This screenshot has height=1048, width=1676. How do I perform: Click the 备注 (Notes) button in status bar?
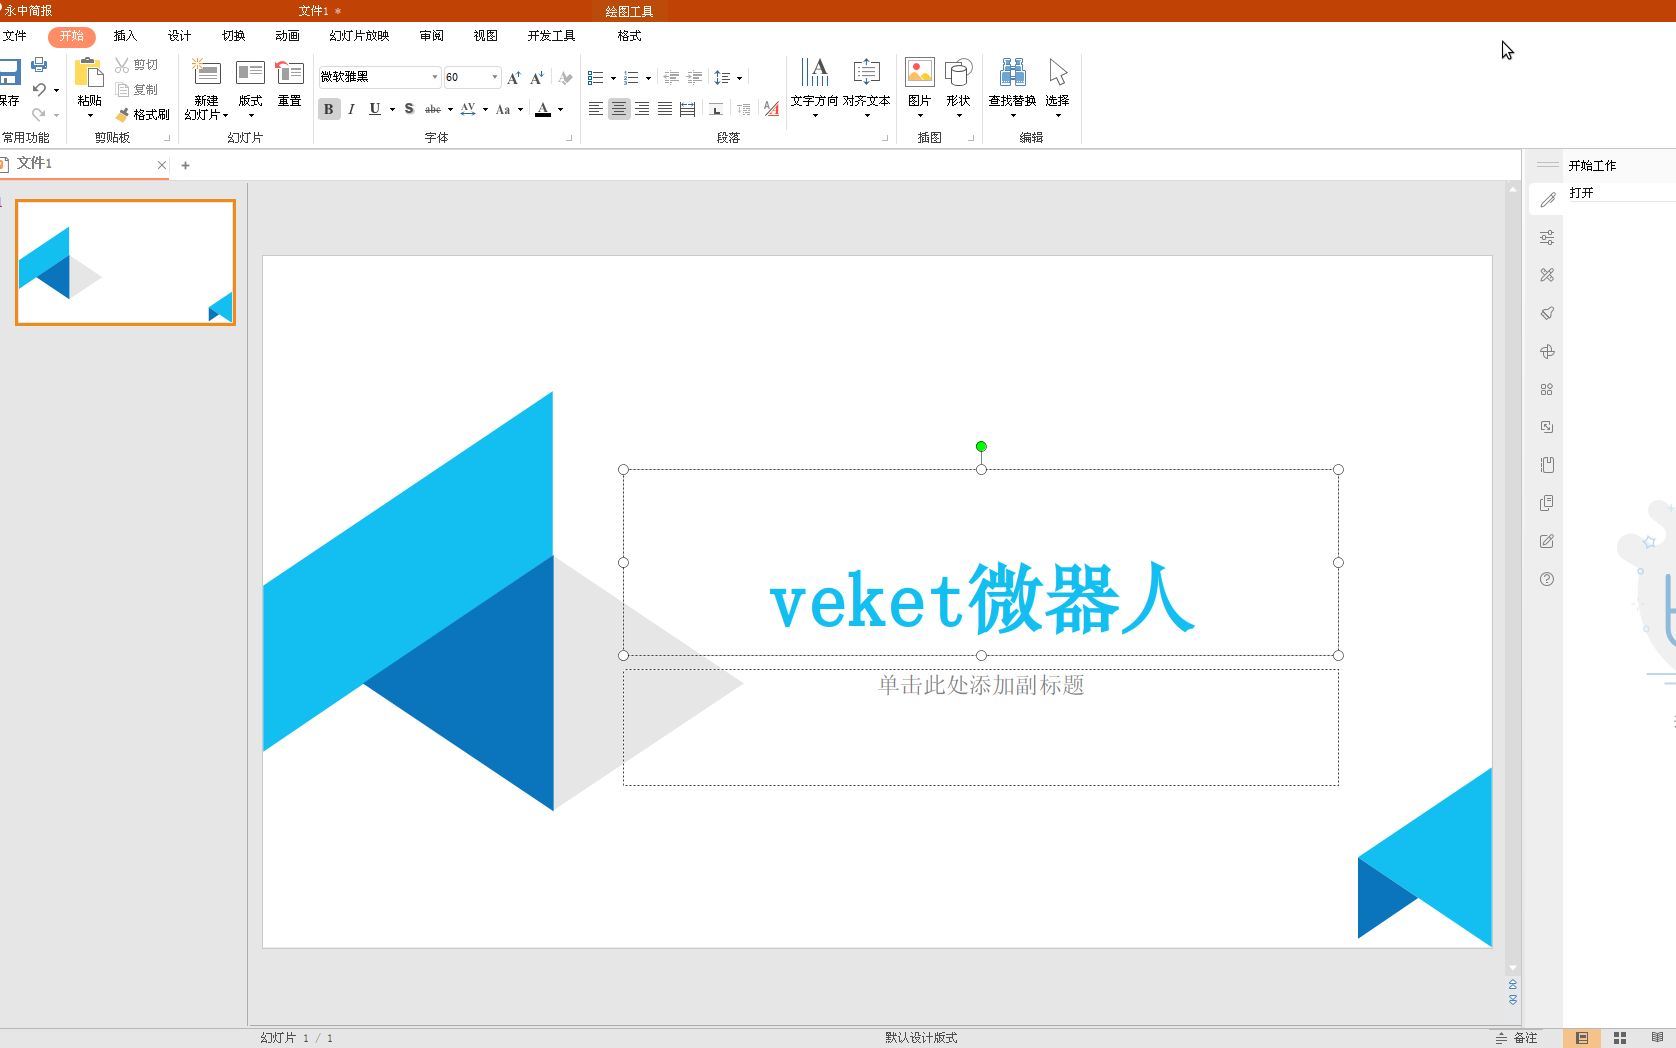1517,1038
